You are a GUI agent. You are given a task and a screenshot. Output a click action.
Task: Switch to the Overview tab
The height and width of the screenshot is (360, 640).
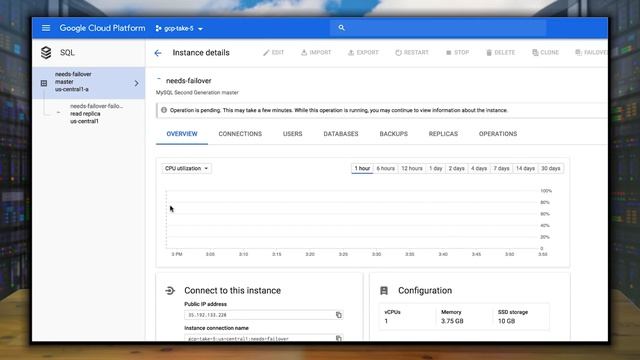click(182, 134)
